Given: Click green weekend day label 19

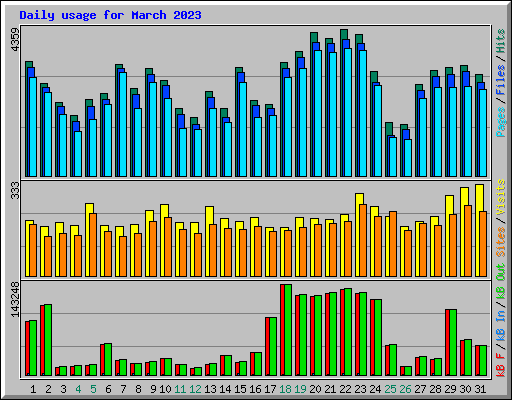Looking at the screenshot, I should 300,389.
